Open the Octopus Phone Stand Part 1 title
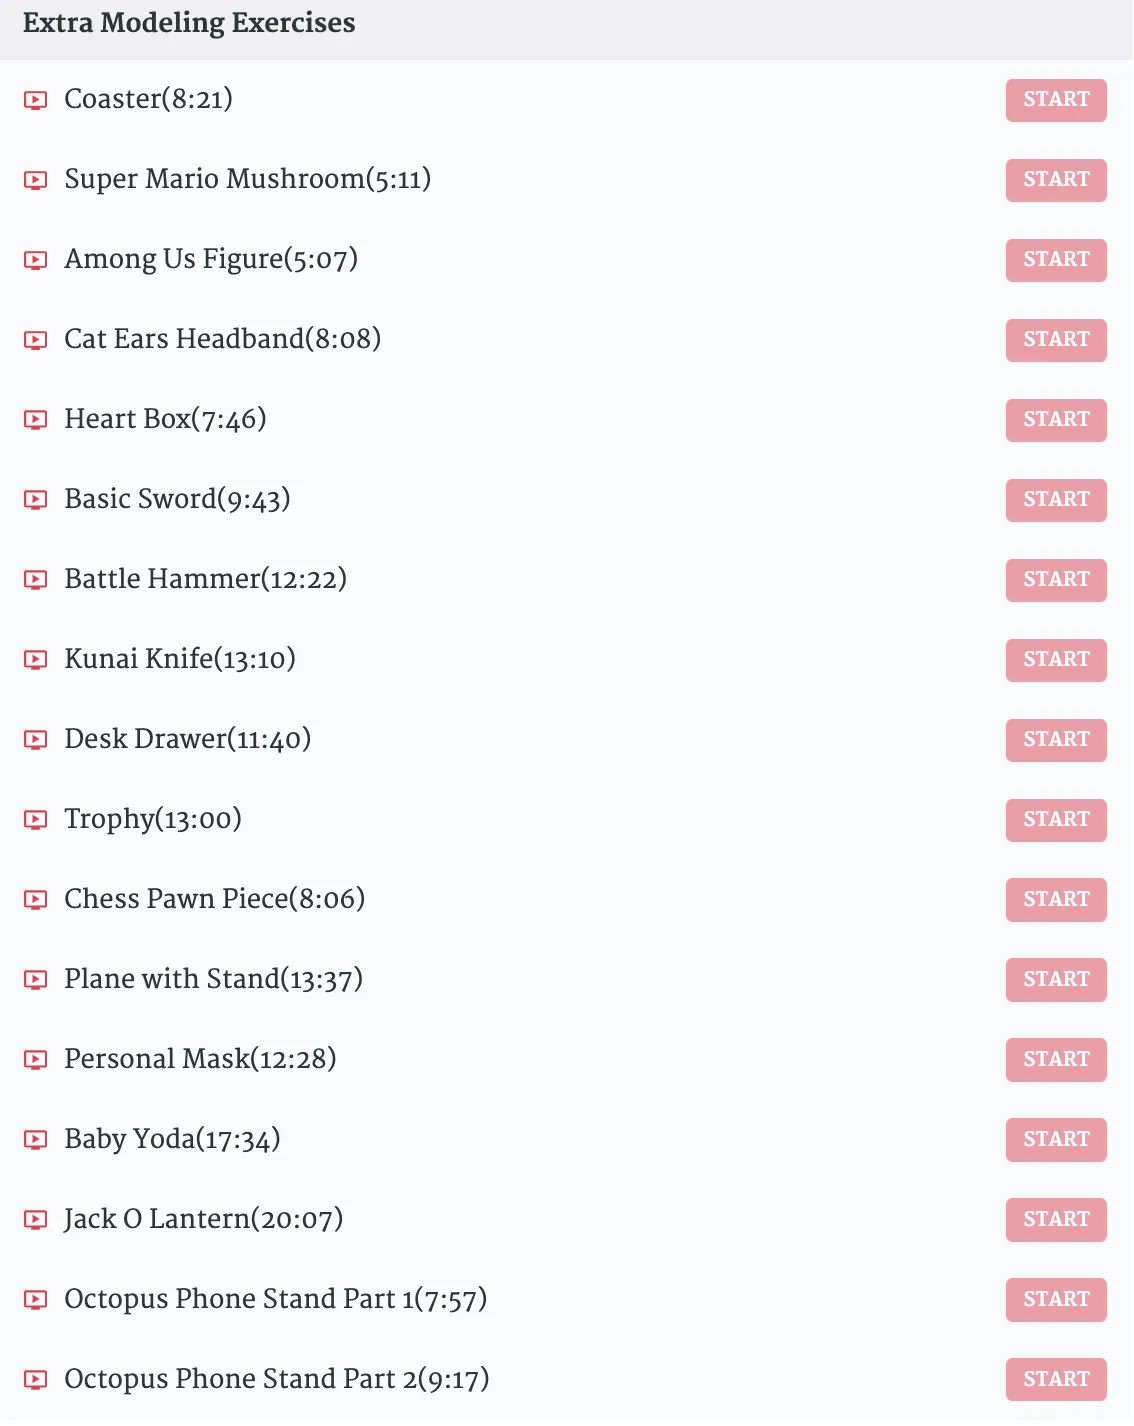Screen dimensions: 1134x1426 point(276,1299)
